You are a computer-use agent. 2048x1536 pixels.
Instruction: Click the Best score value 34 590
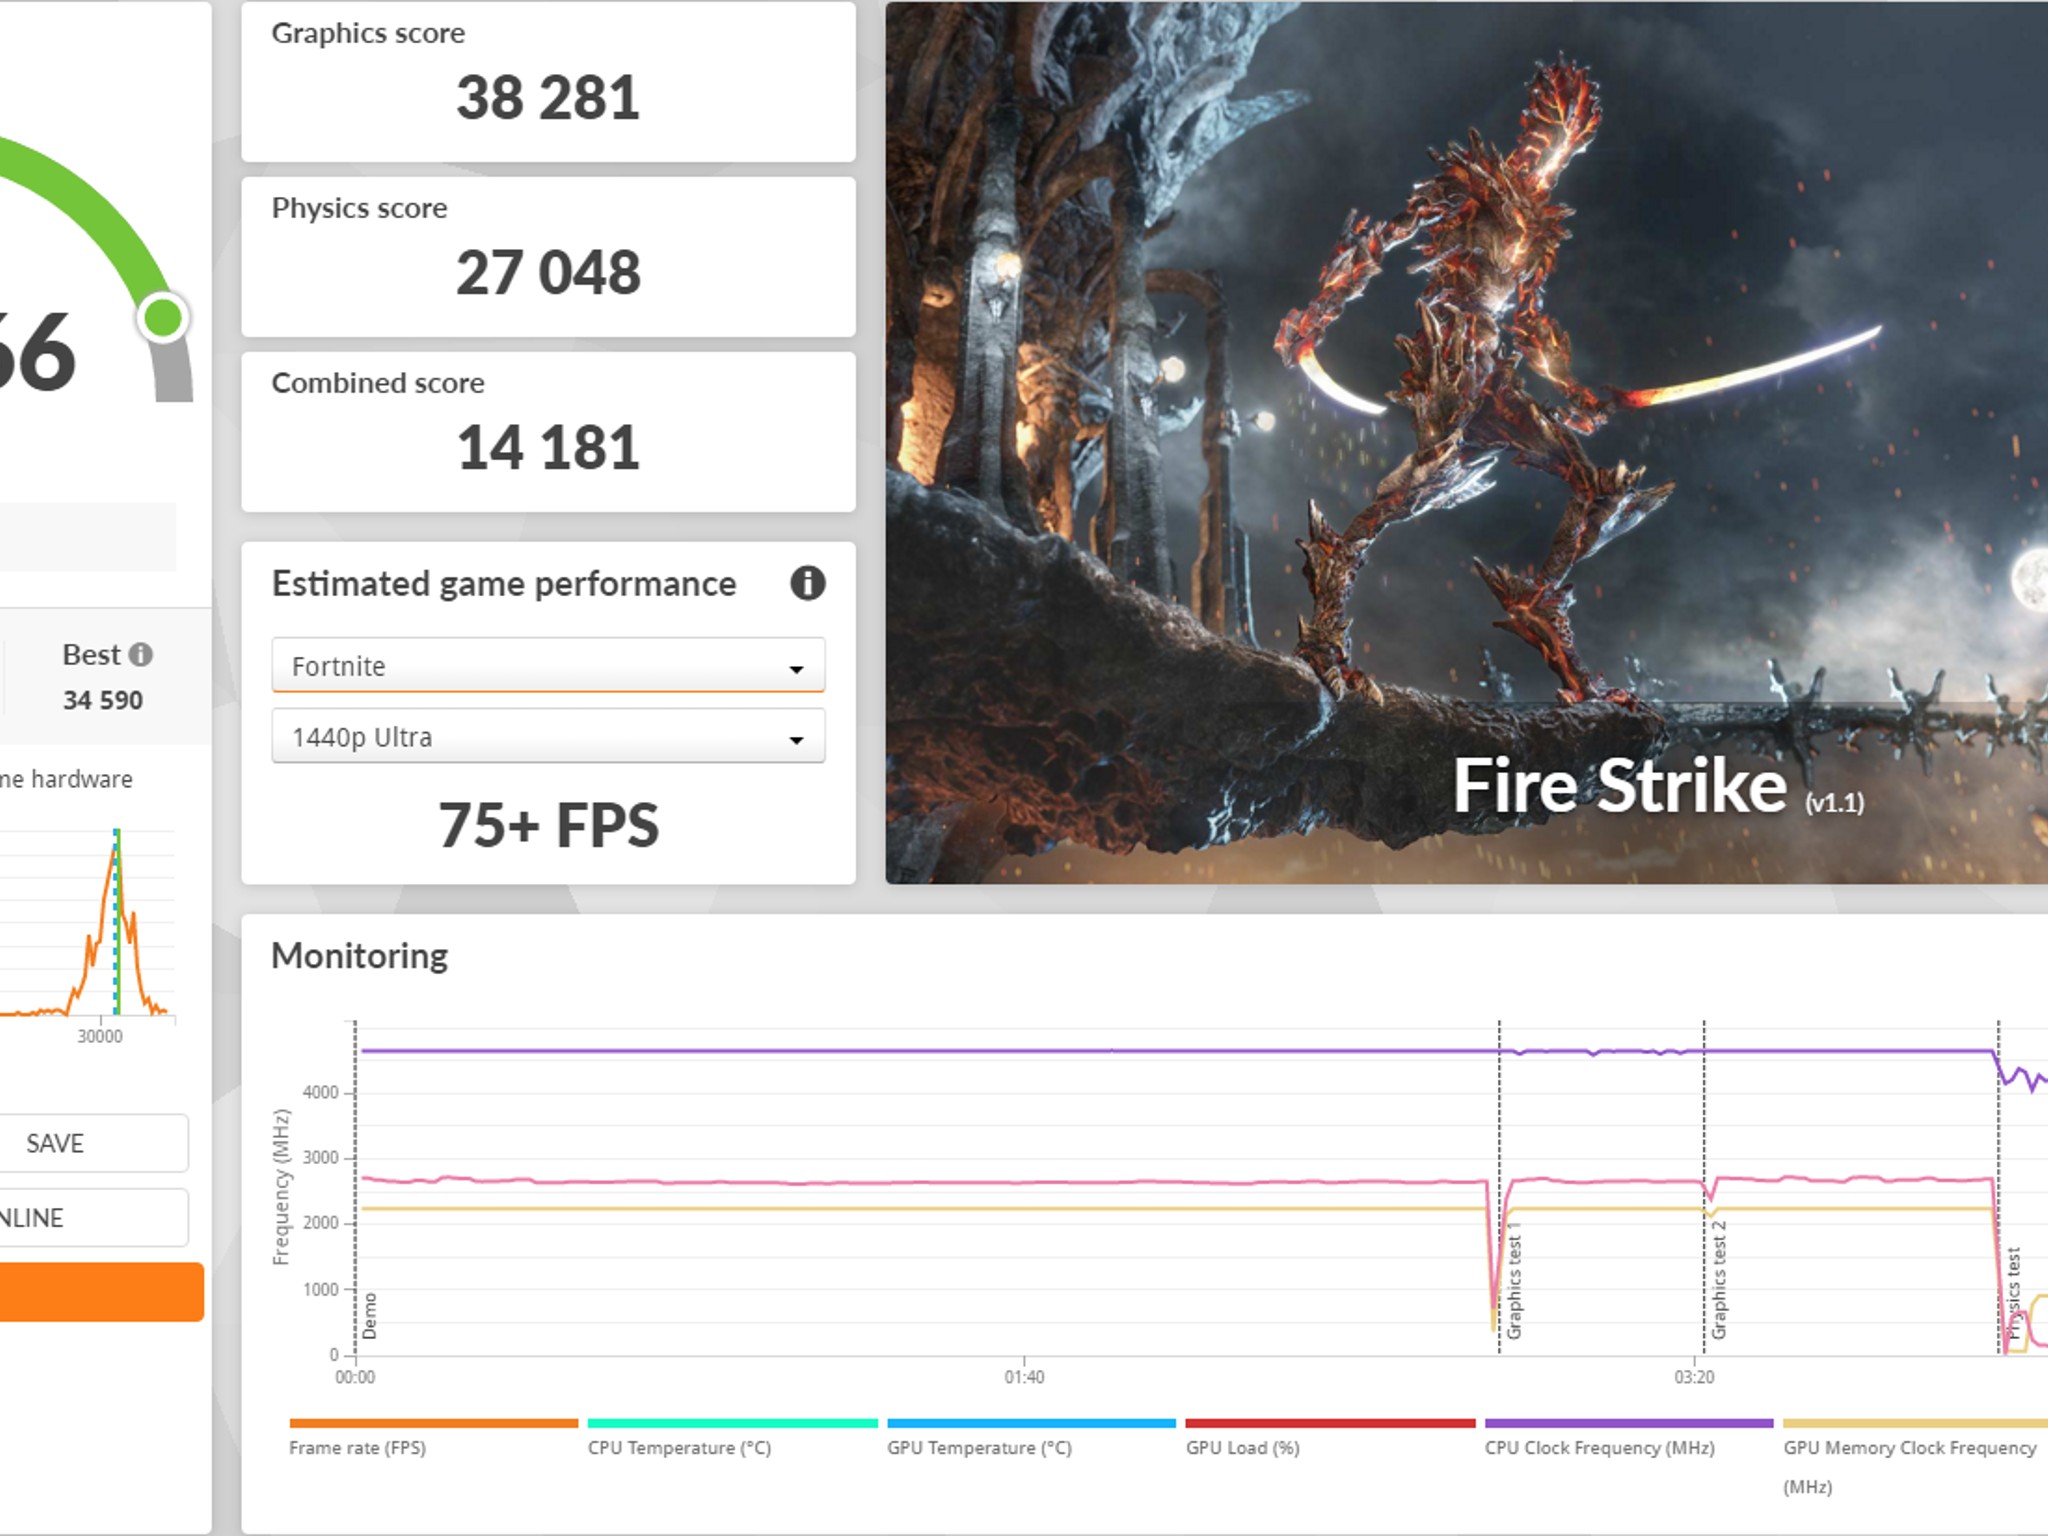click(x=103, y=700)
